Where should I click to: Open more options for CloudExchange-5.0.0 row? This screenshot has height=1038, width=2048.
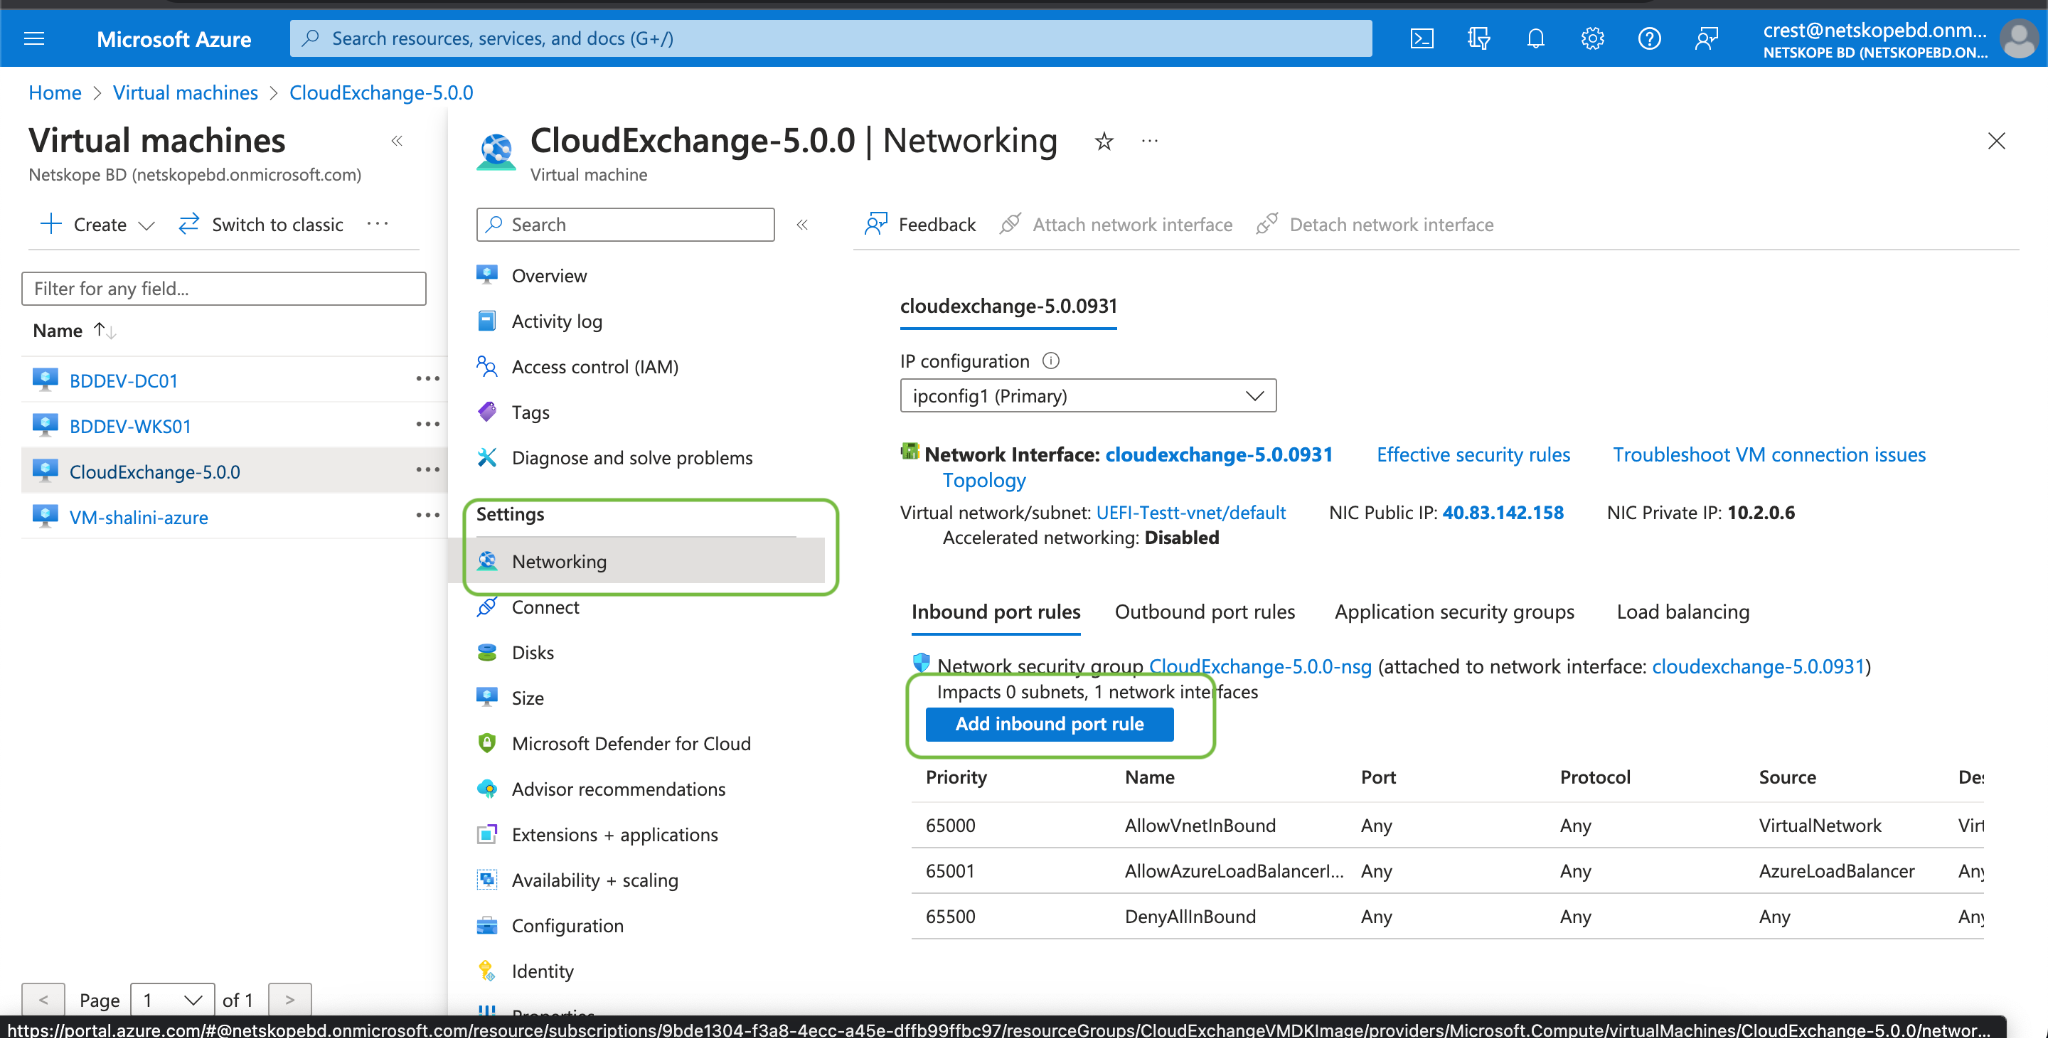(x=428, y=470)
